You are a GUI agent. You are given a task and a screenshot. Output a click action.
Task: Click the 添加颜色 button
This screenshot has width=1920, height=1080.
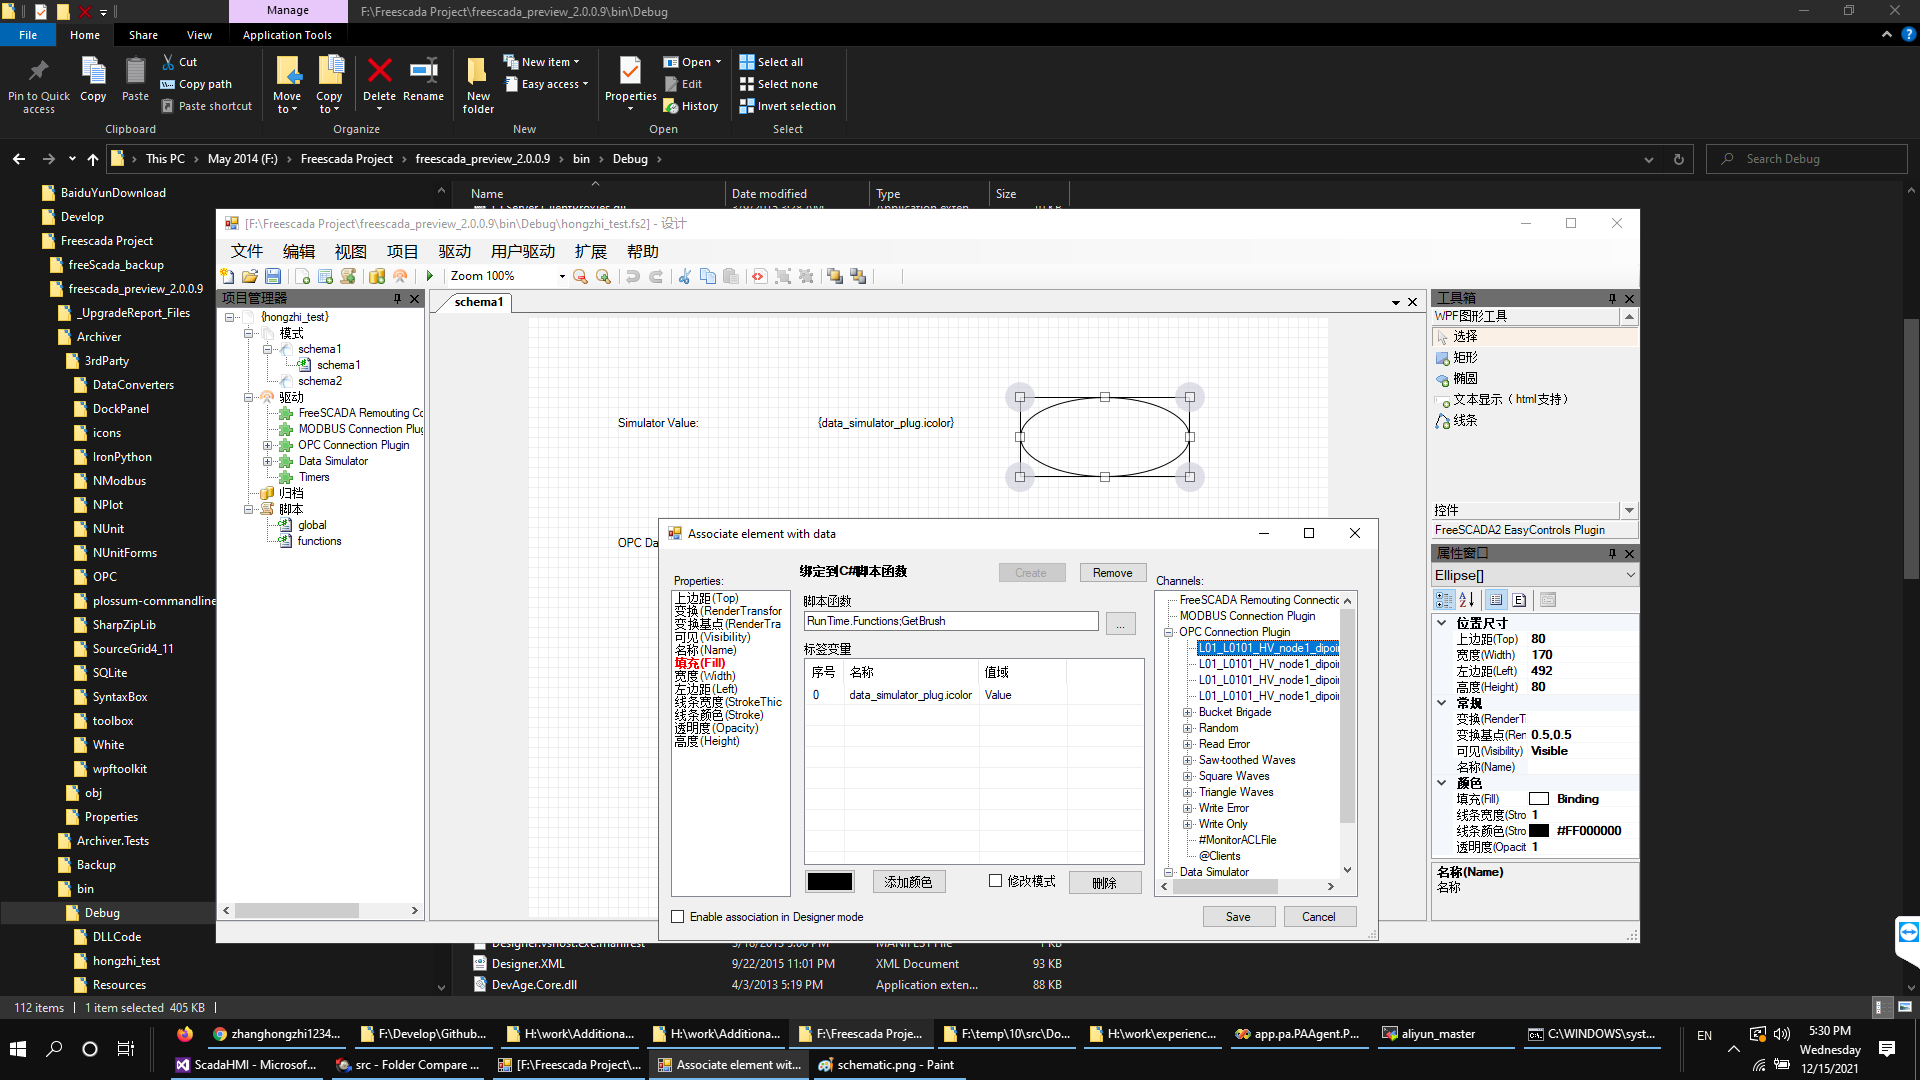(908, 882)
